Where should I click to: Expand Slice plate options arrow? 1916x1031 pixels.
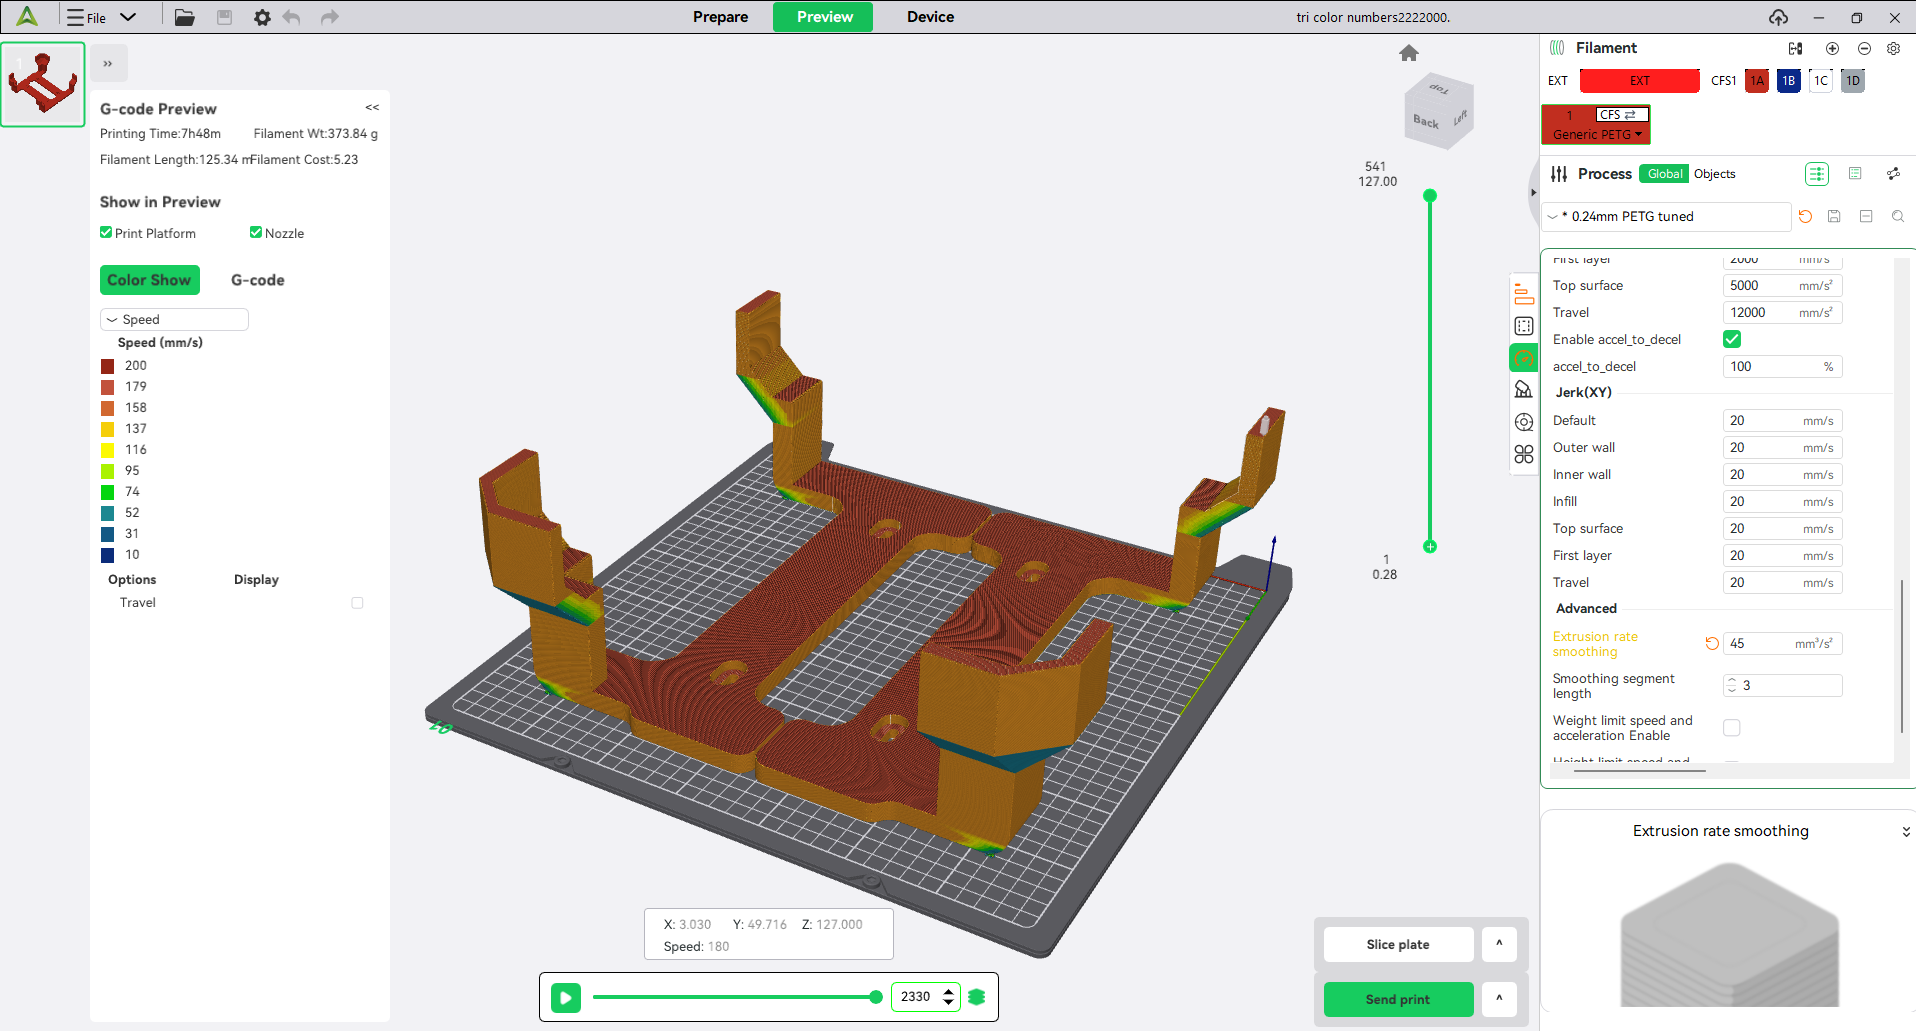pos(1499,944)
